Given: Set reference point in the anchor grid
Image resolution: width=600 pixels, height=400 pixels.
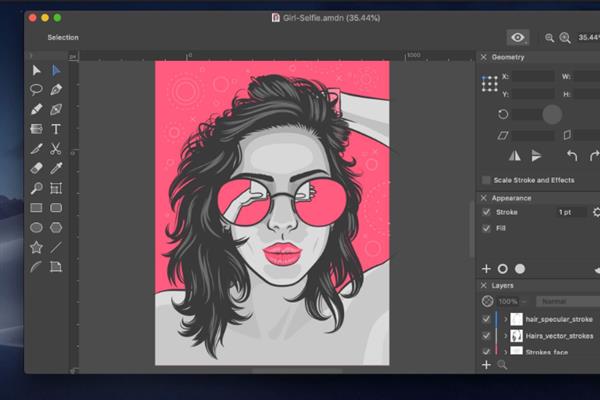Looking at the screenshot, I should (x=490, y=84).
